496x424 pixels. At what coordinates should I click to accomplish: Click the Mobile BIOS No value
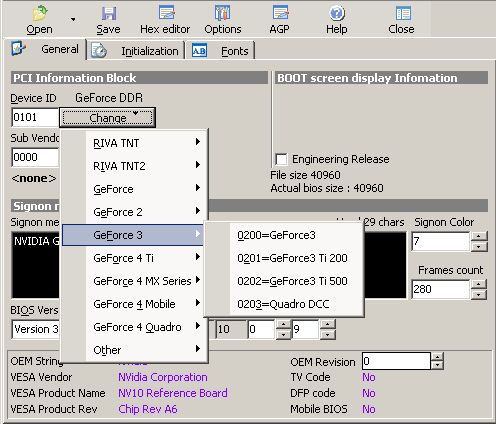click(369, 409)
